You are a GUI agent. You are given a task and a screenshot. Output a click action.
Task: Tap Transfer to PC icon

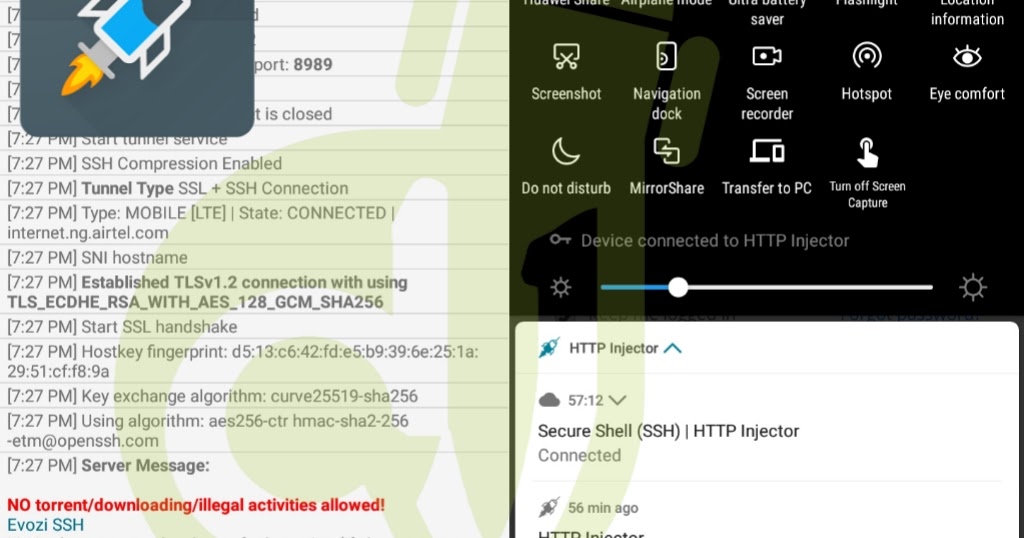click(767, 151)
